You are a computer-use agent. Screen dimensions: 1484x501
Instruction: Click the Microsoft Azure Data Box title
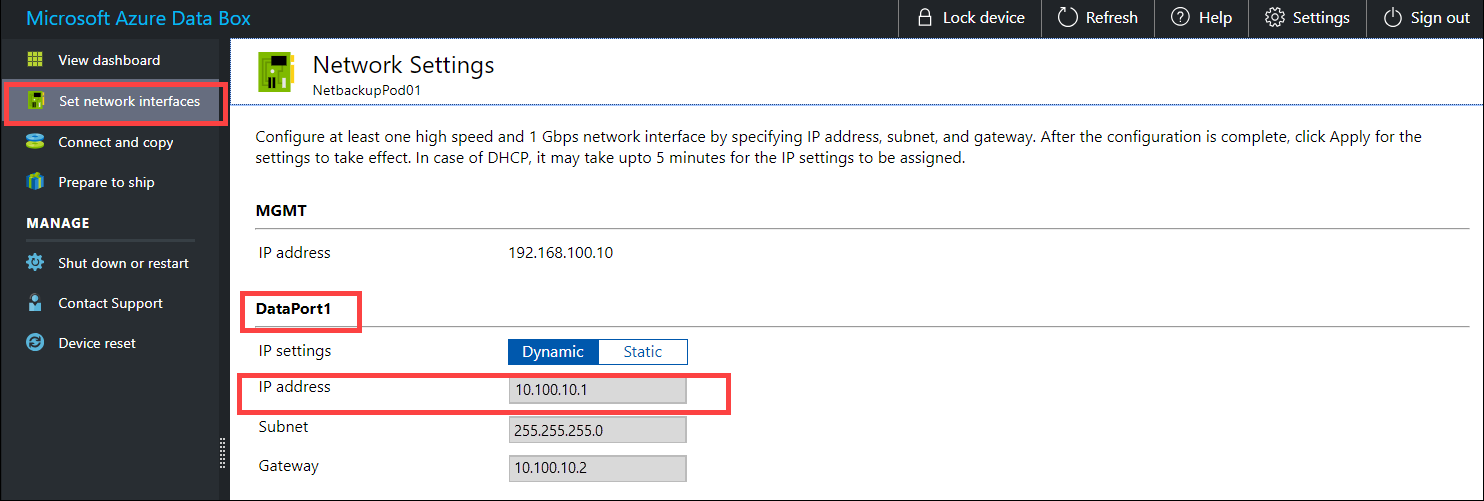138,18
